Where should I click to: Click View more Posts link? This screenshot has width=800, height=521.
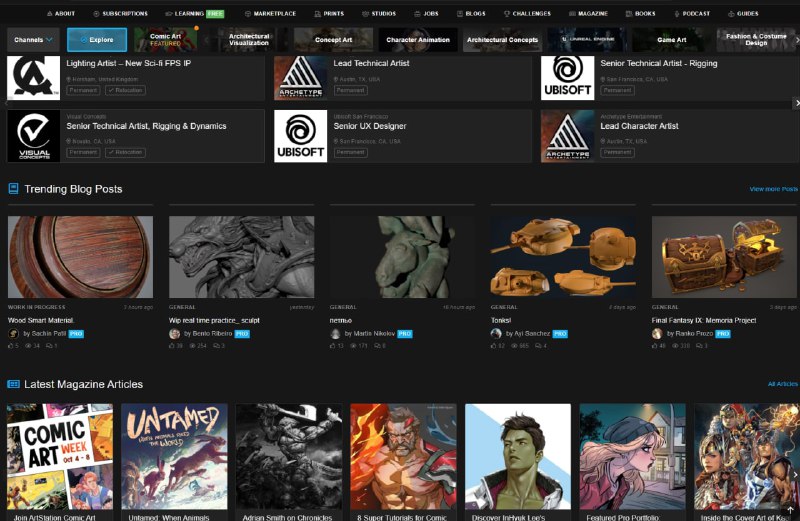773,189
